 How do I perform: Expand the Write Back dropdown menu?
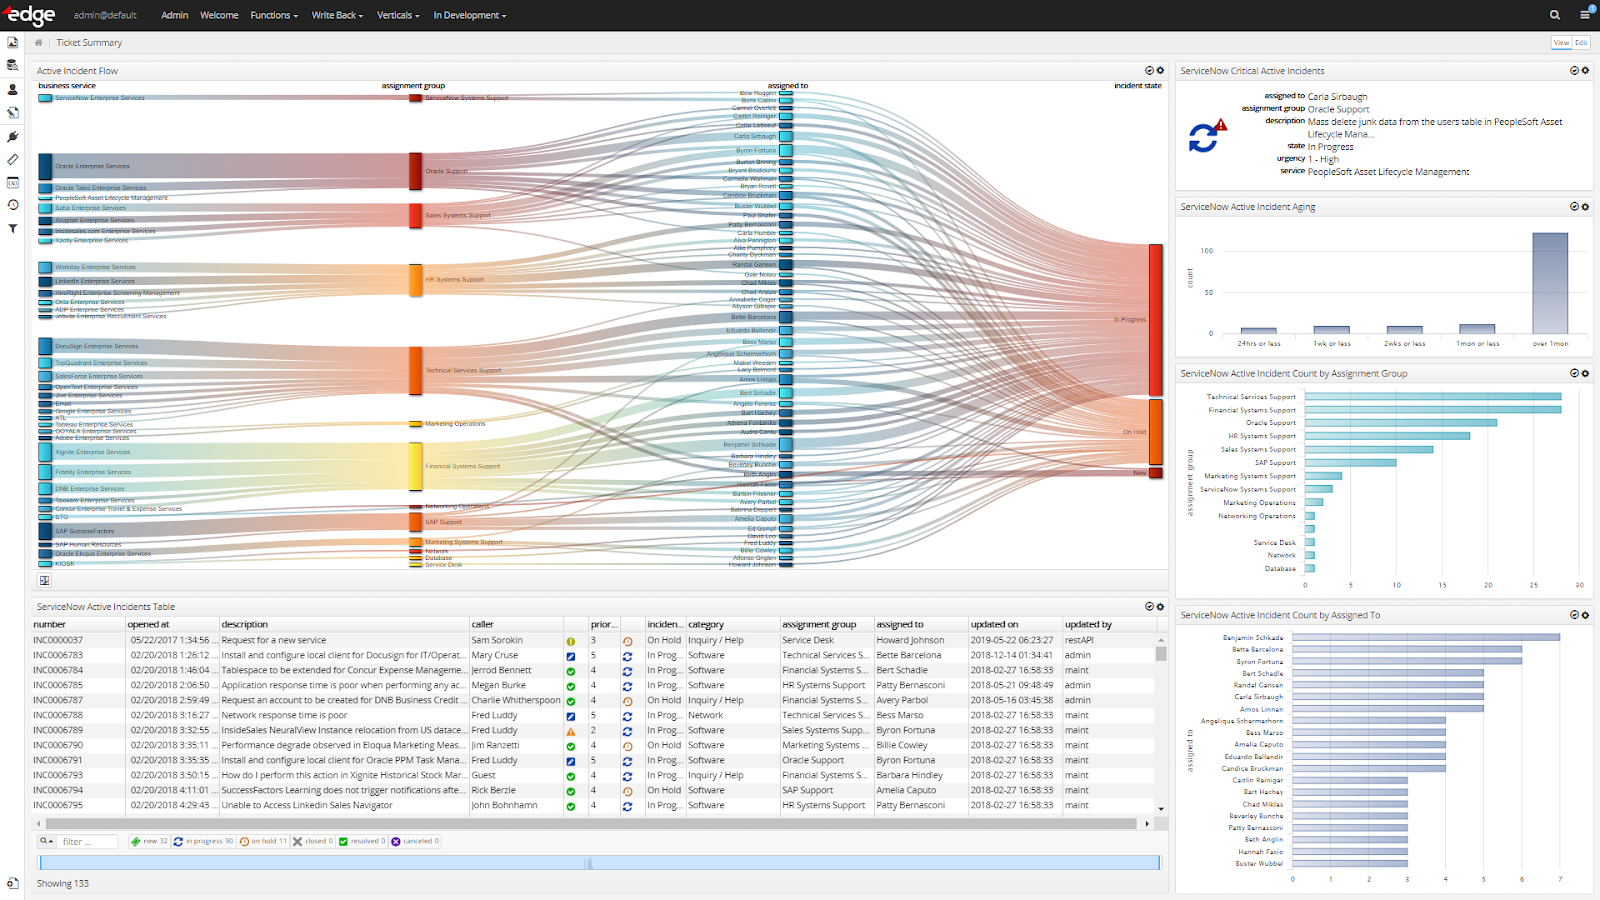point(337,15)
